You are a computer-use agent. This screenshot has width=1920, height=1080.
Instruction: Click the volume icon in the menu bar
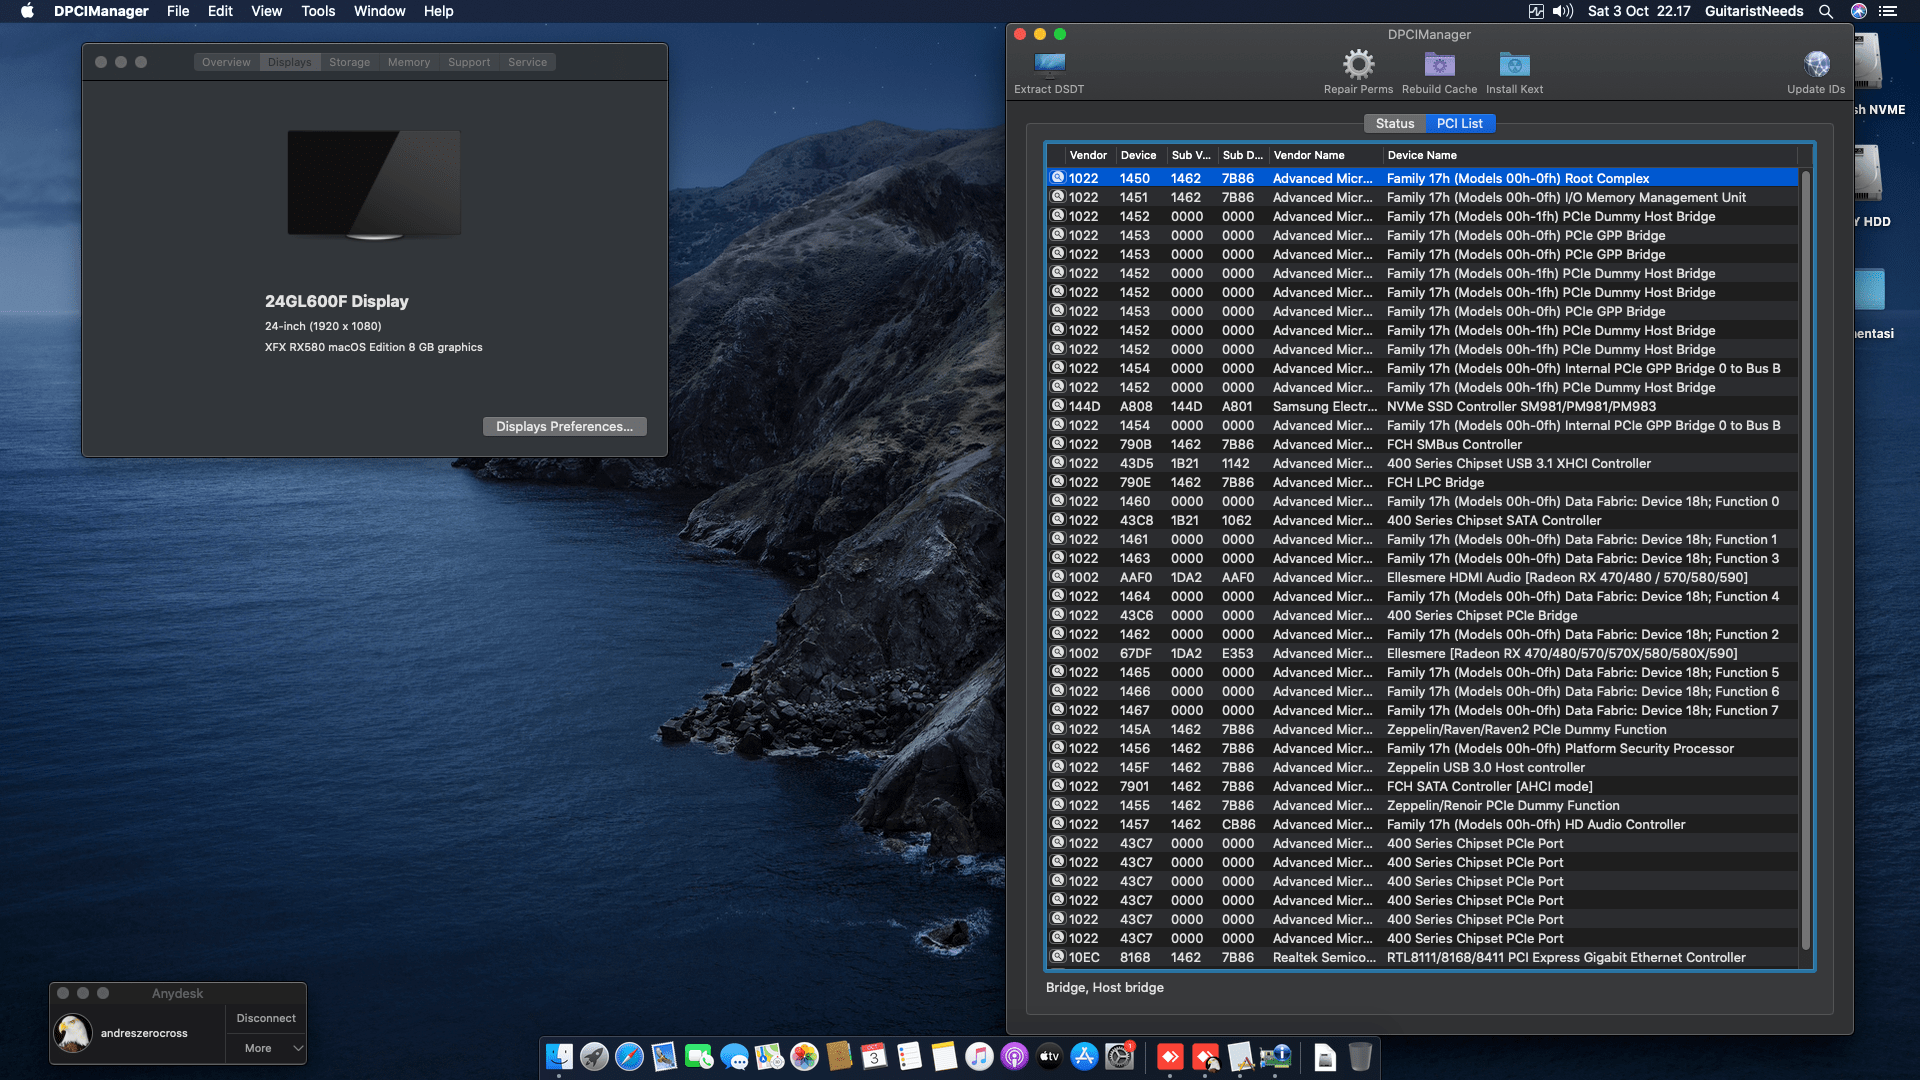pyautogui.click(x=1563, y=11)
